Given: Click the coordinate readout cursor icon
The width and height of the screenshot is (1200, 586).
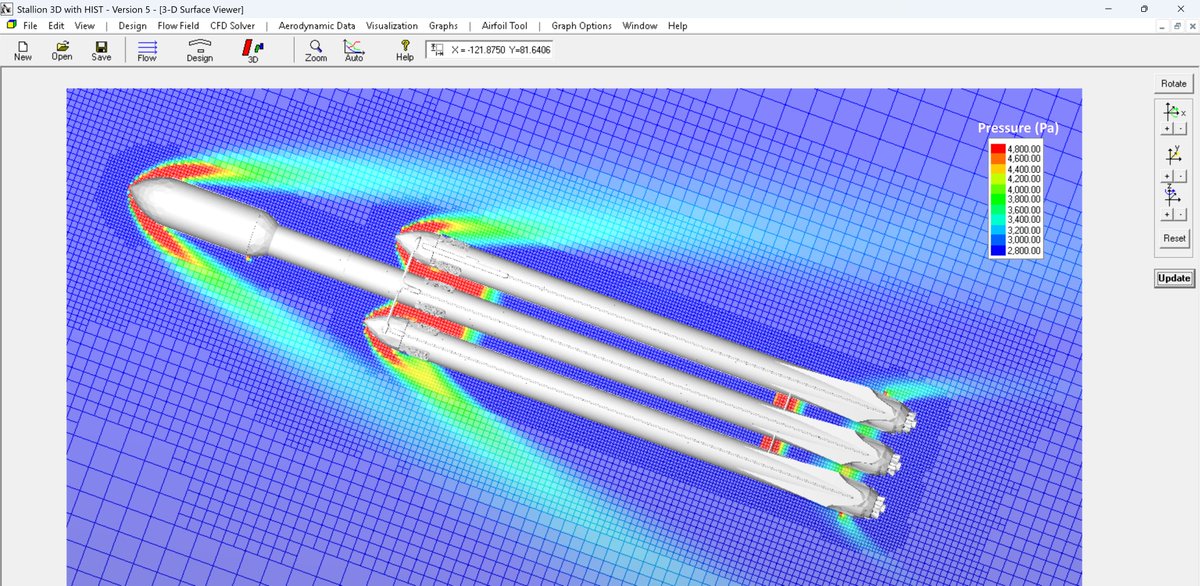Looking at the screenshot, I should [436, 49].
